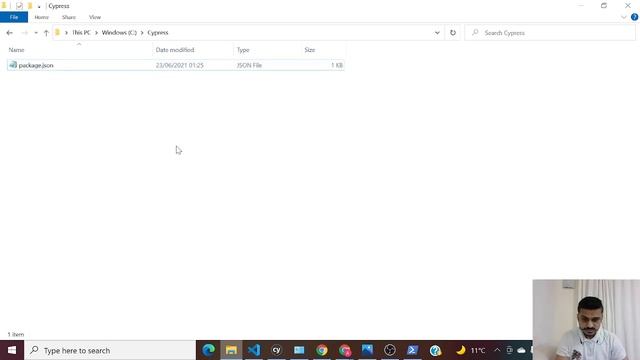Click Windows (C:) in the address path
Viewport: 640px width, 360px height.
119,33
